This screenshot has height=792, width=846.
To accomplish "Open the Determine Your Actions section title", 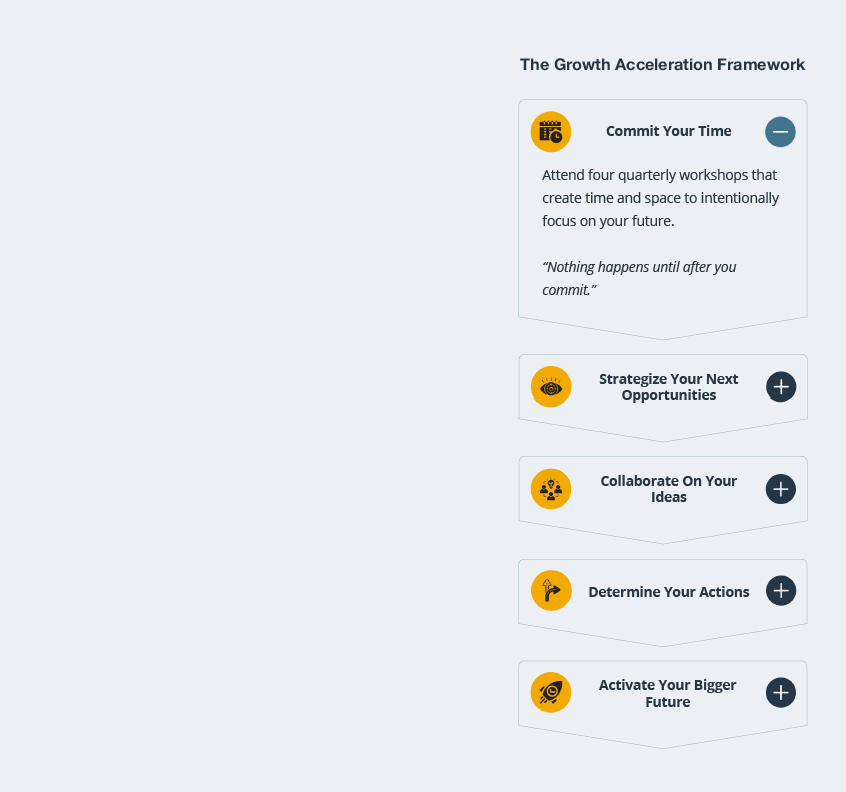I will click(668, 592).
